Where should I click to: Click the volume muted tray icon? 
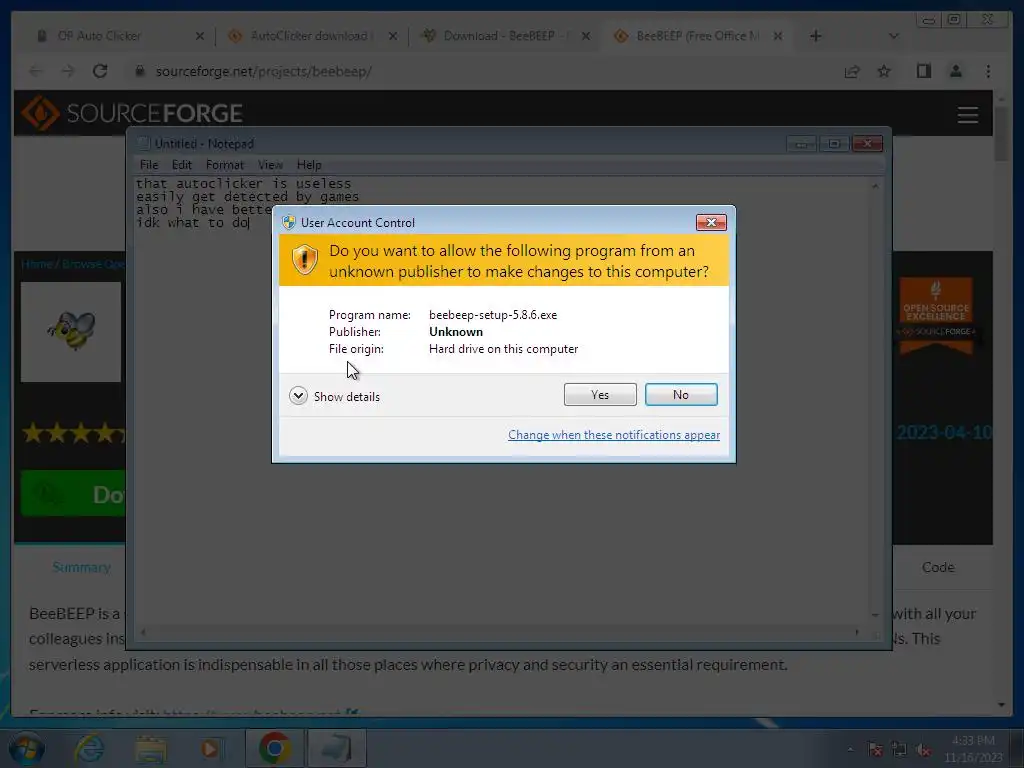(x=923, y=750)
